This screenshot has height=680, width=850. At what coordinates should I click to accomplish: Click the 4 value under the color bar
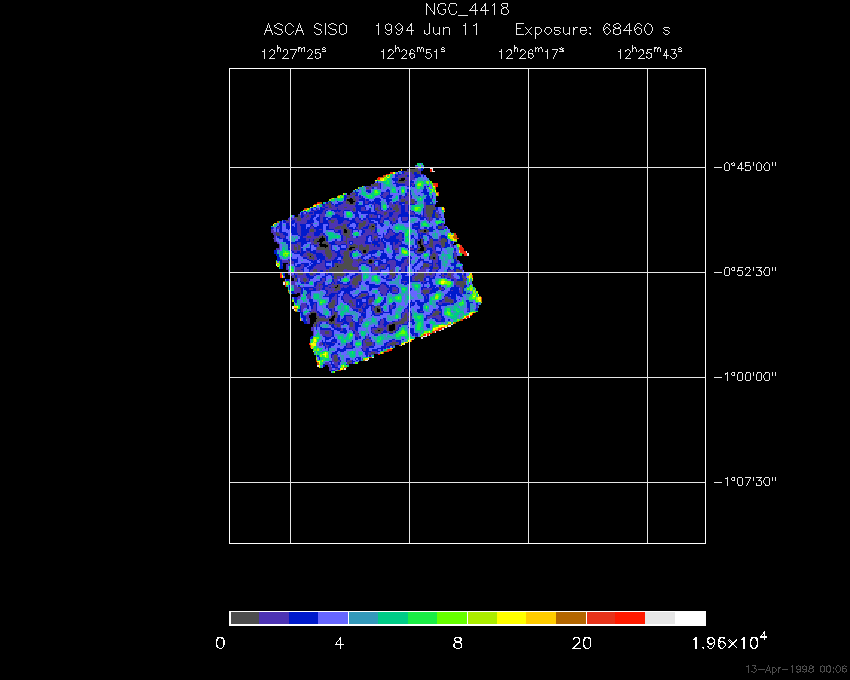coord(339,644)
